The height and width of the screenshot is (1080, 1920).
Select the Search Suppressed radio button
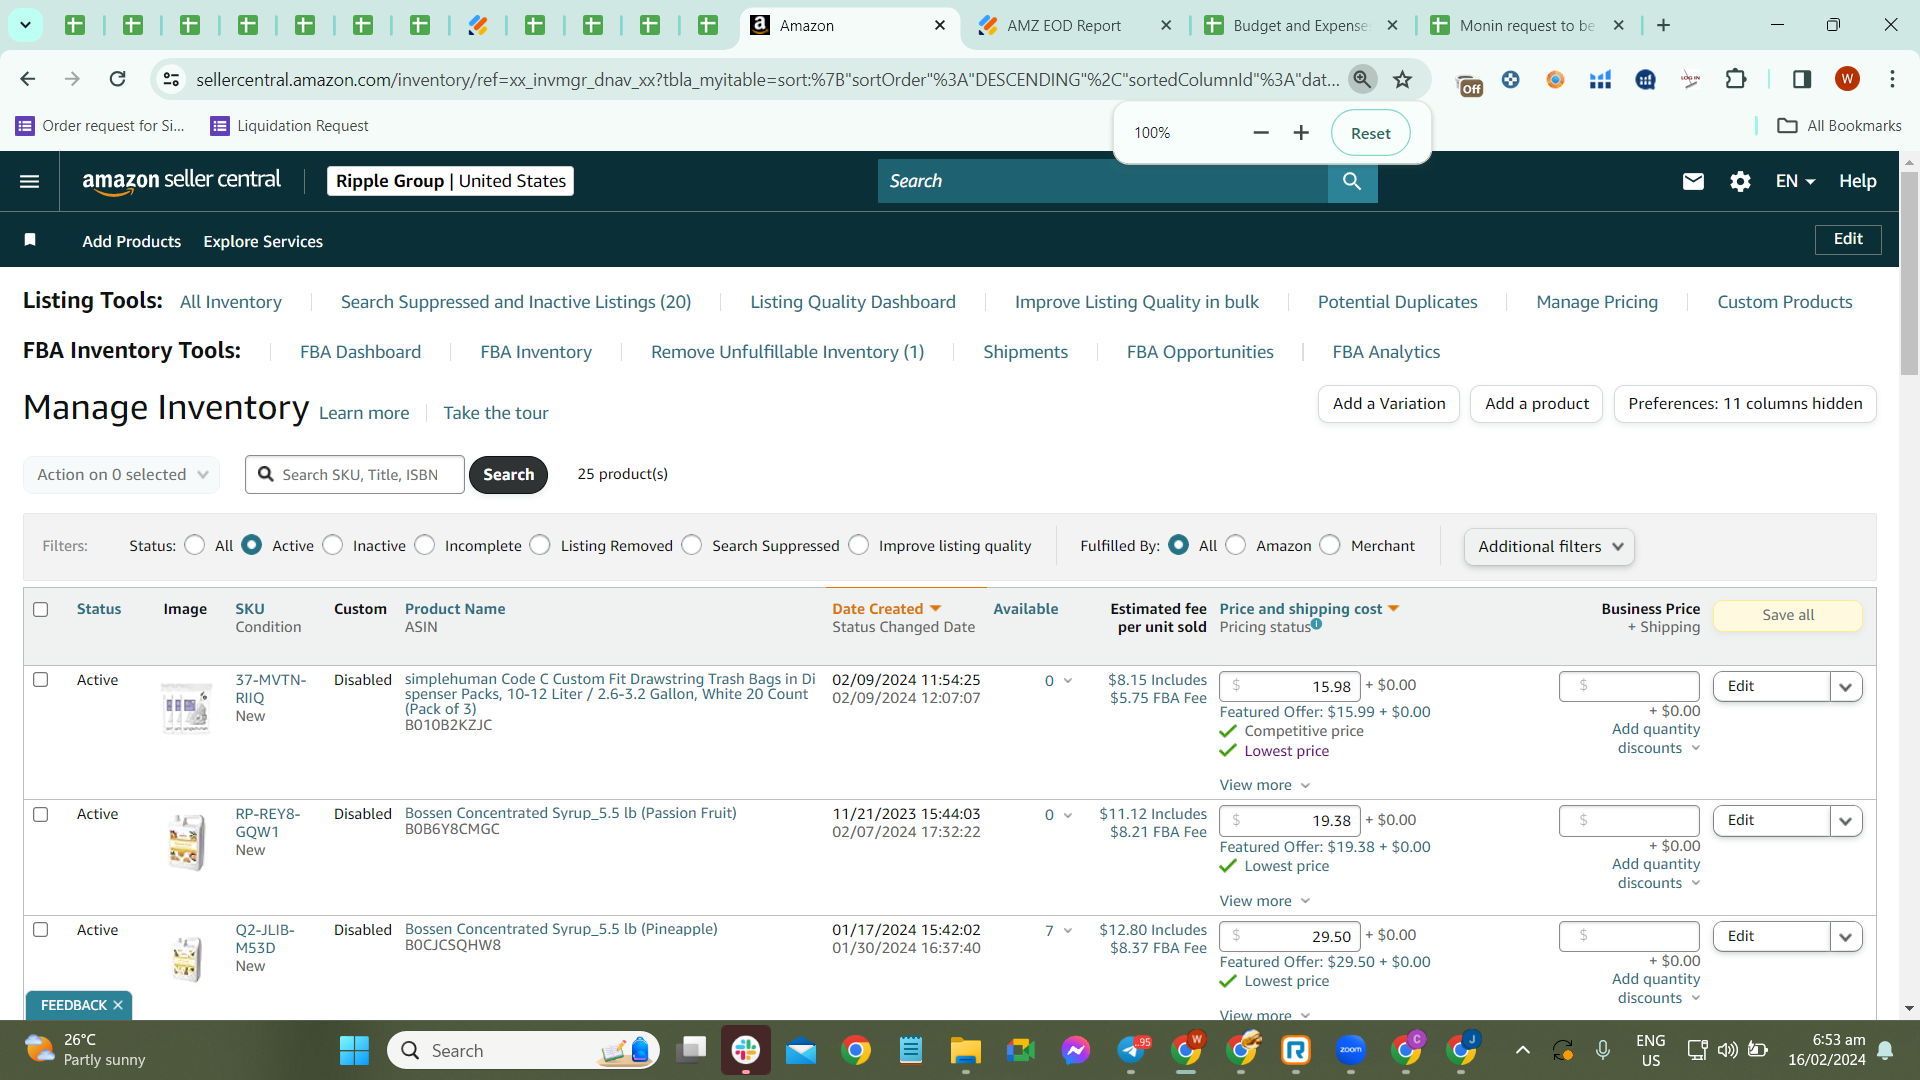[692, 545]
